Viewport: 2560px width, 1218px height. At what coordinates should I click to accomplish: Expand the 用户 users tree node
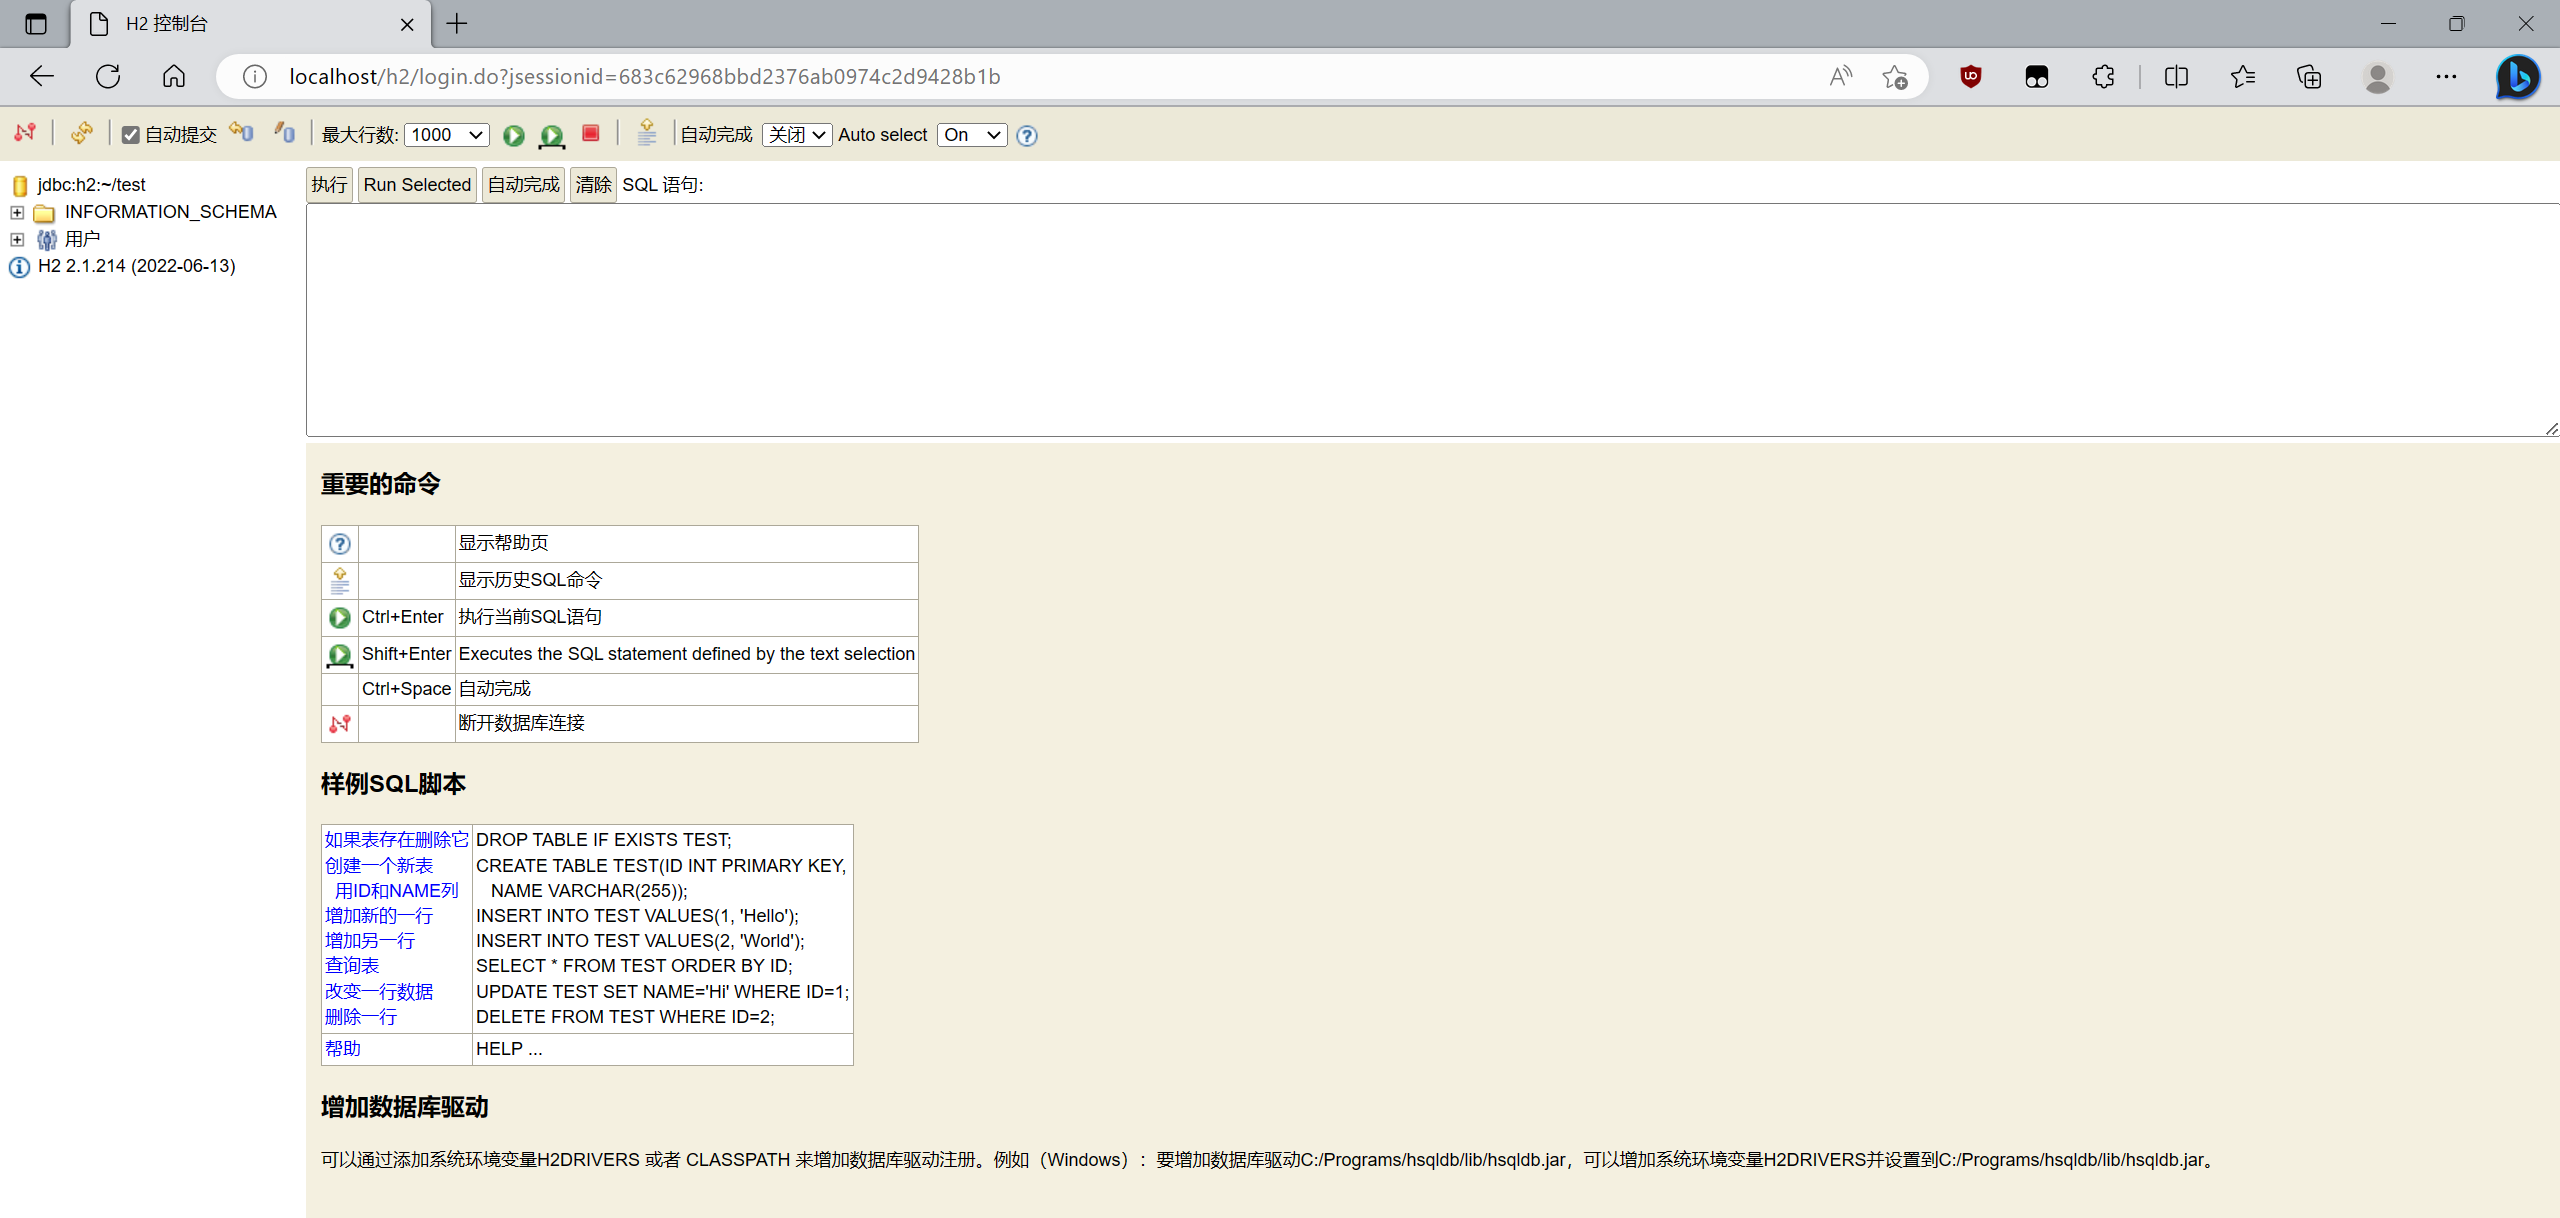17,239
